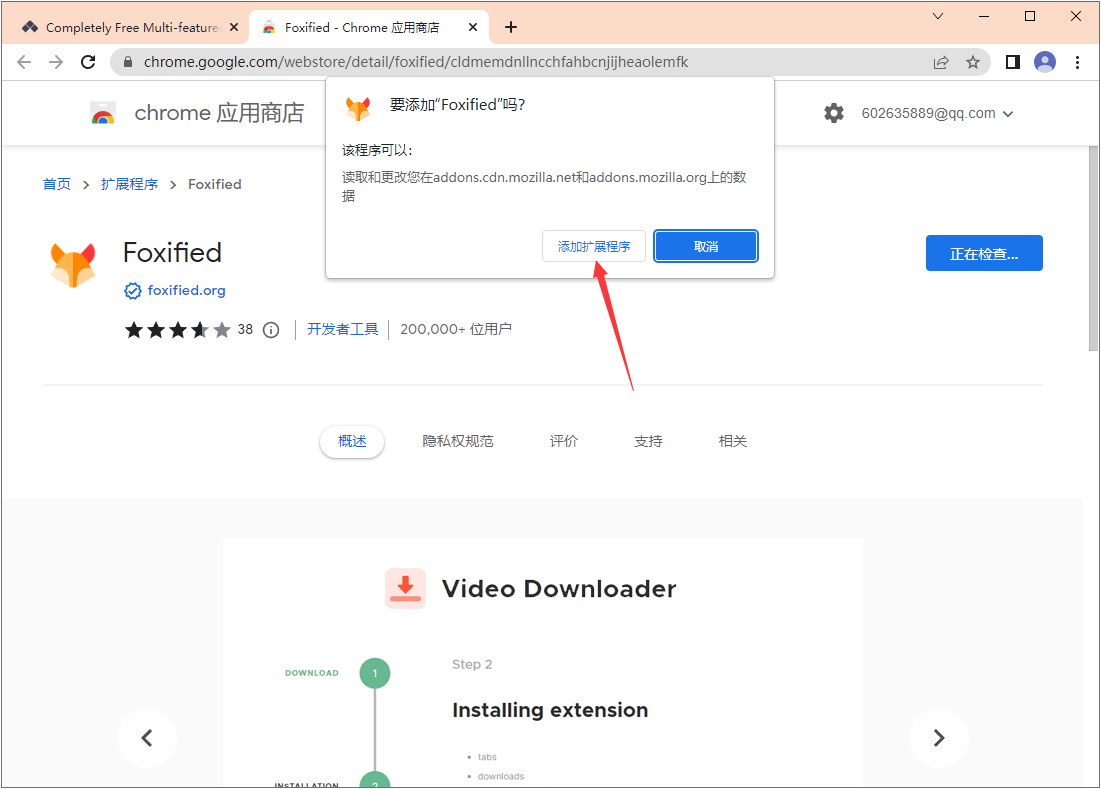Open Chrome three-dot menu
Viewport: 1101px width, 789px height.
1077,62
